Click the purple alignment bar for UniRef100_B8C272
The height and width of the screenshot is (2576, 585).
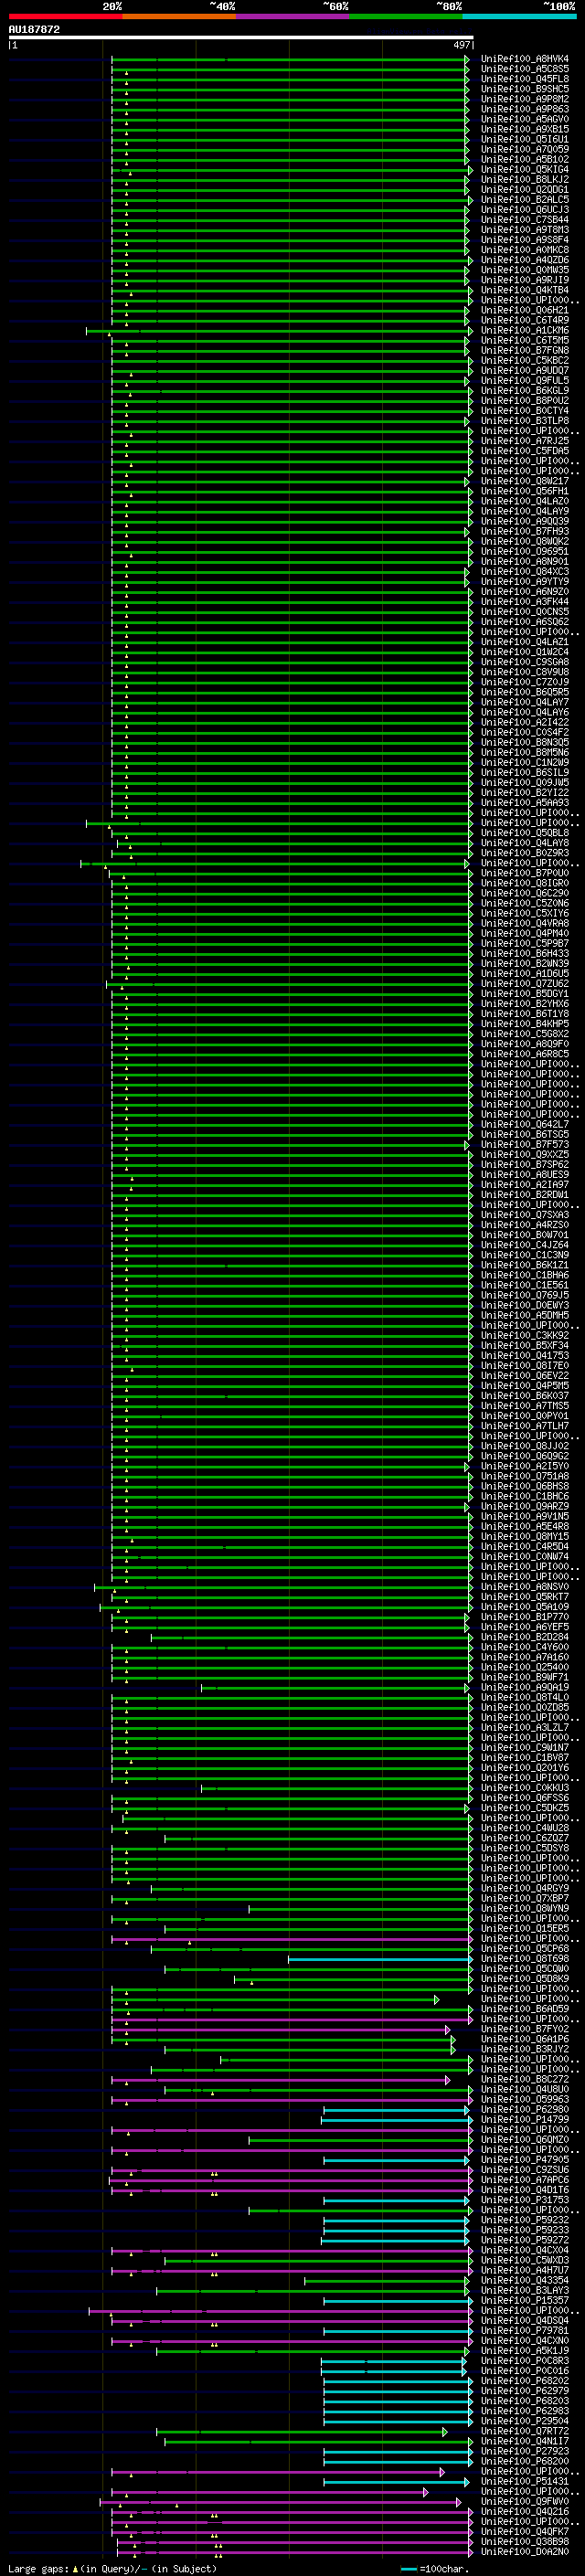coord(280,2080)
